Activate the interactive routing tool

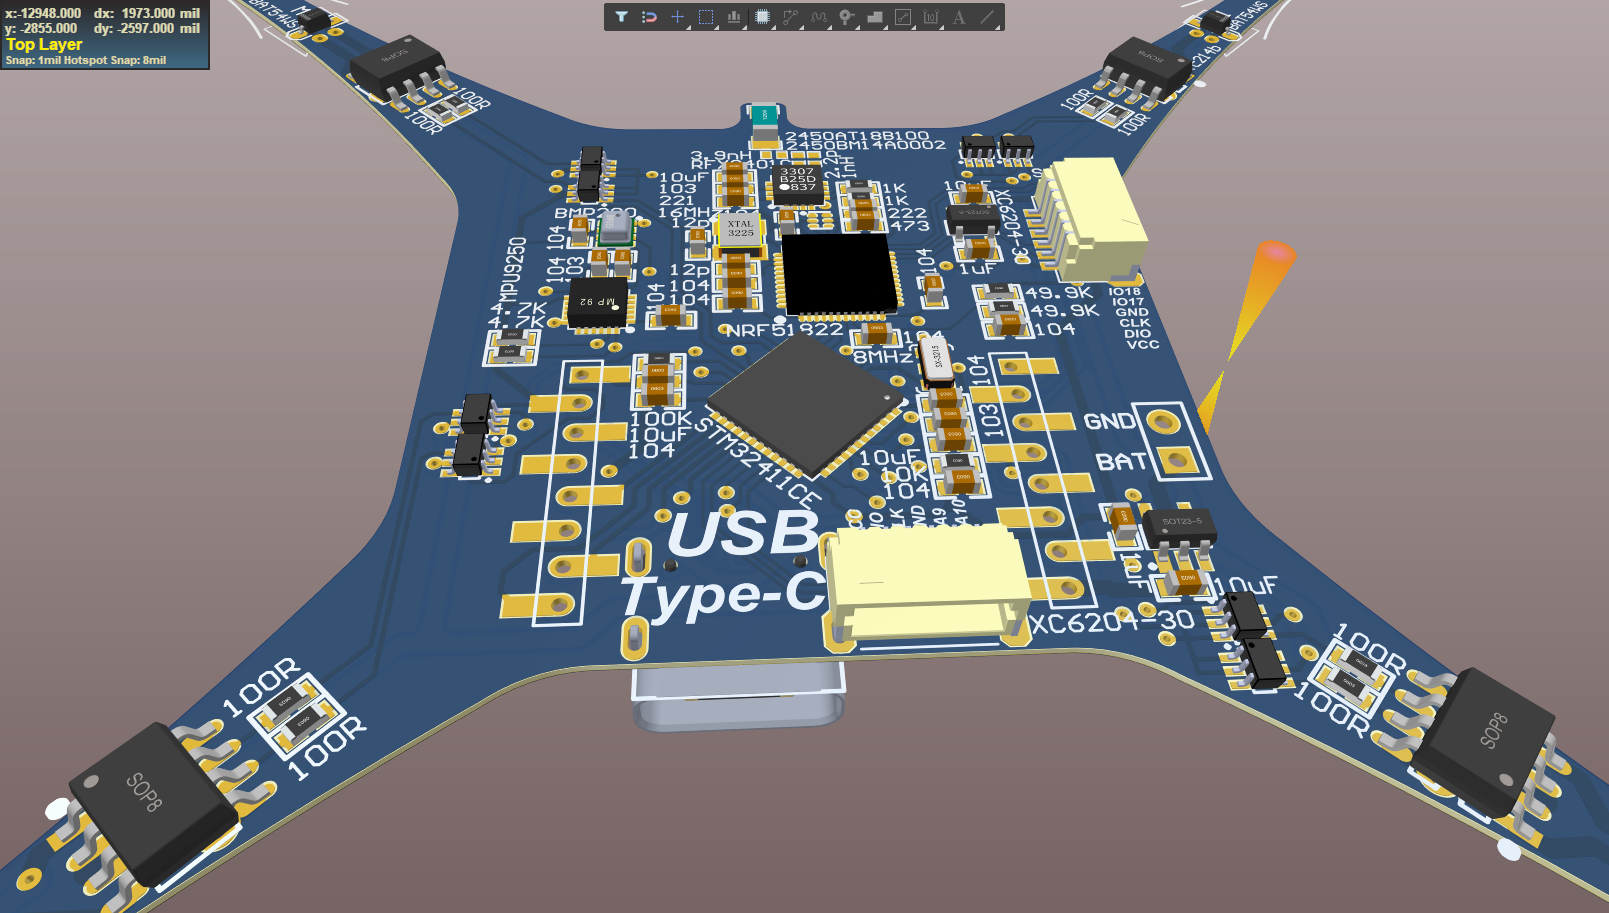(x=790, y=17)
